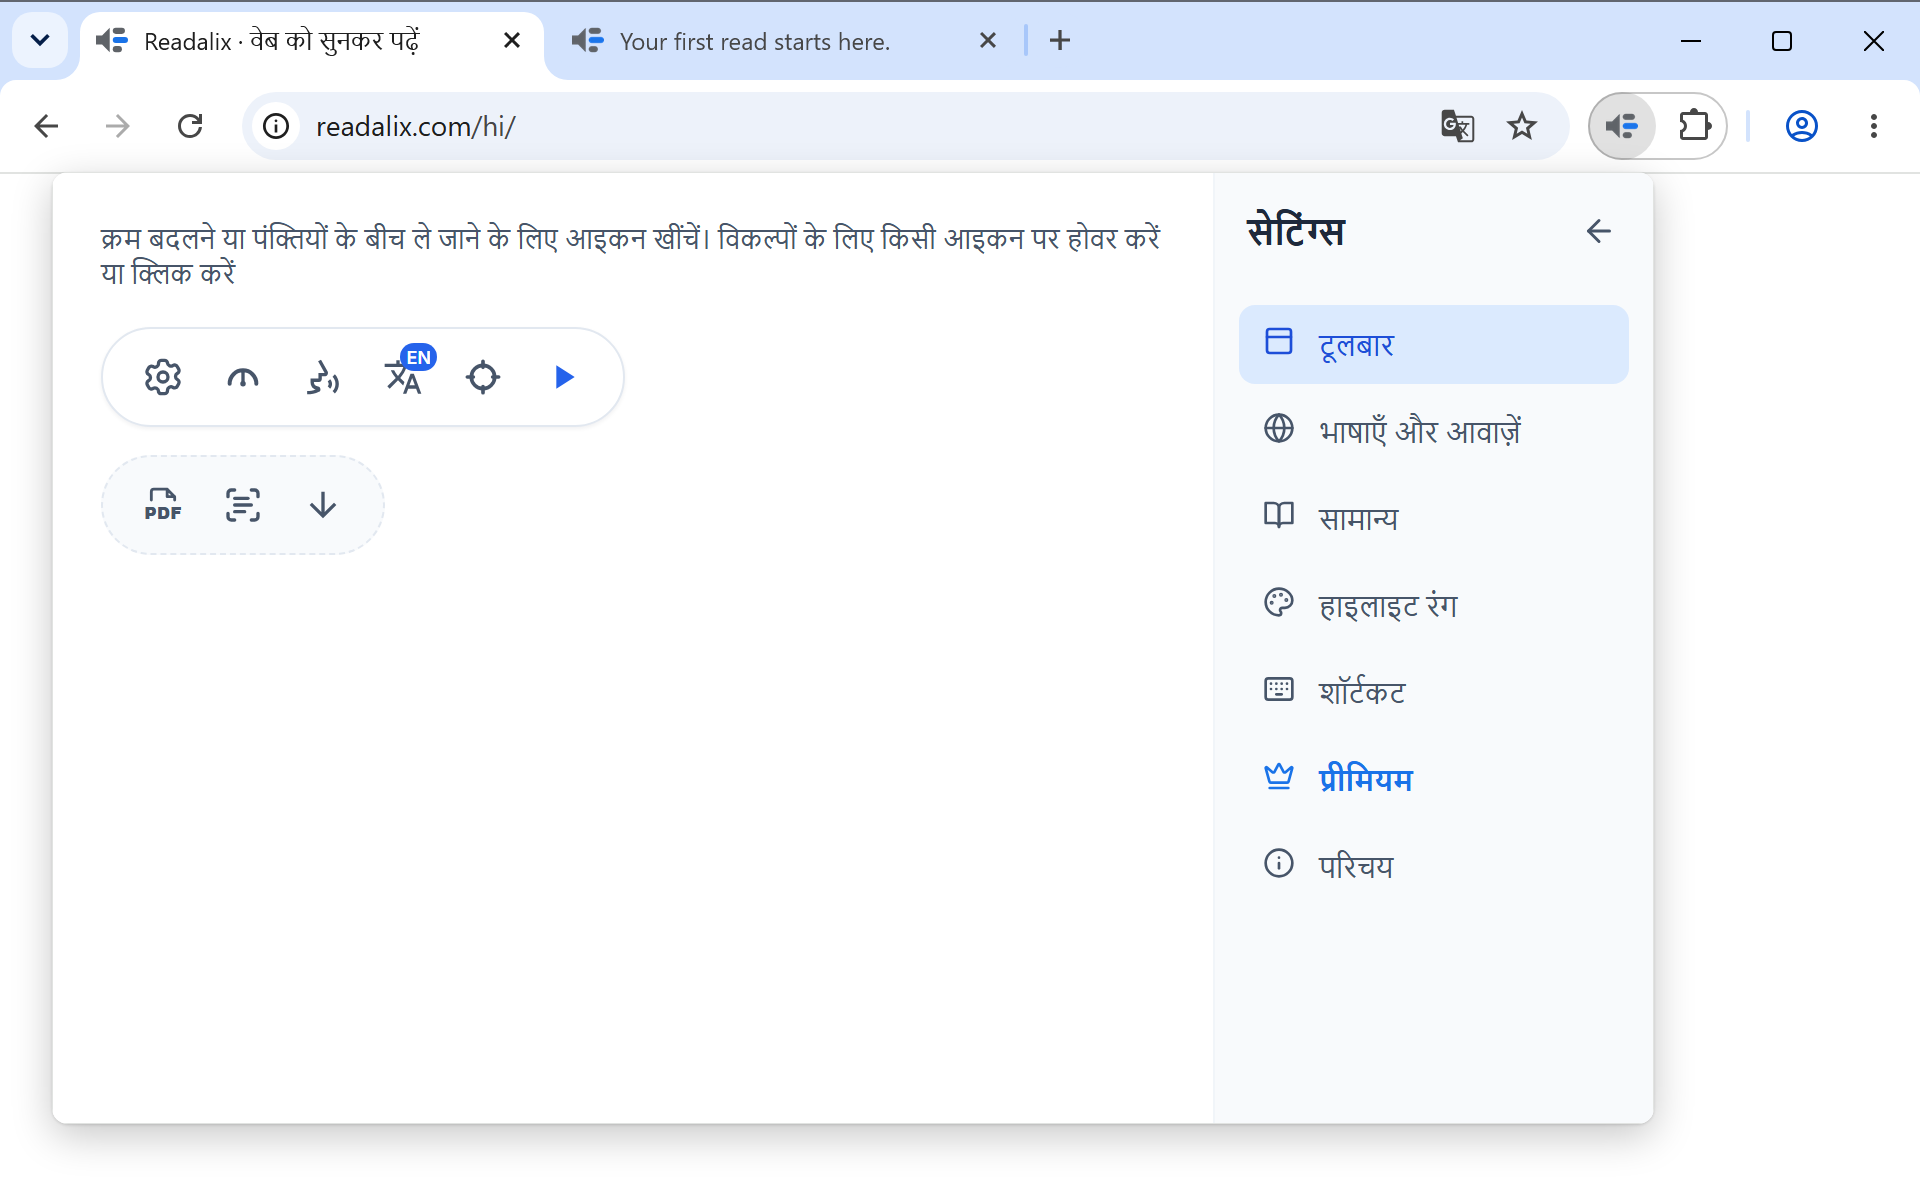Click the PDF icon in hidden tools row
Image resolution: width=1920 pixels, height=1200 pixels.
[x=163, y=505]
